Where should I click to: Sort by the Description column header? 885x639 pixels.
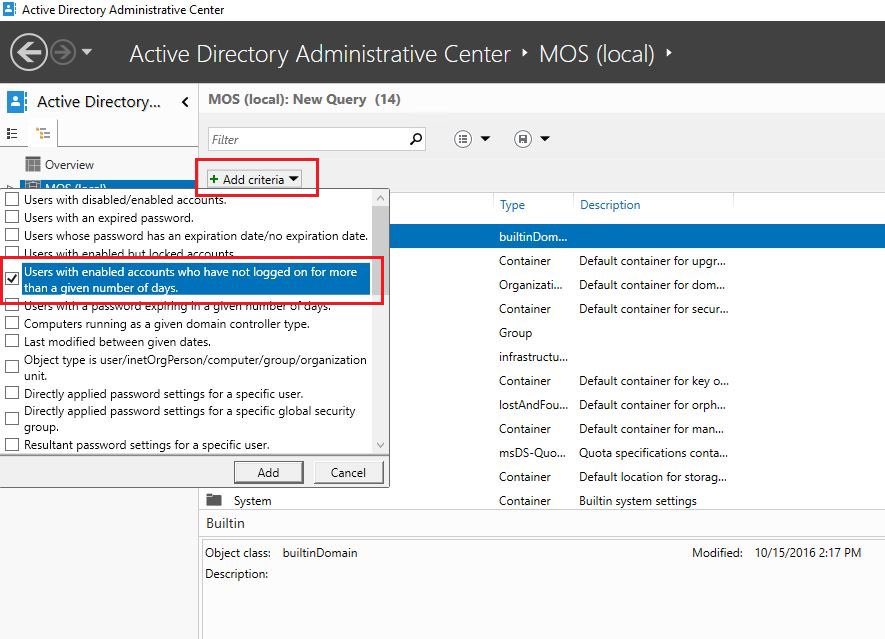tap(610, 205)
